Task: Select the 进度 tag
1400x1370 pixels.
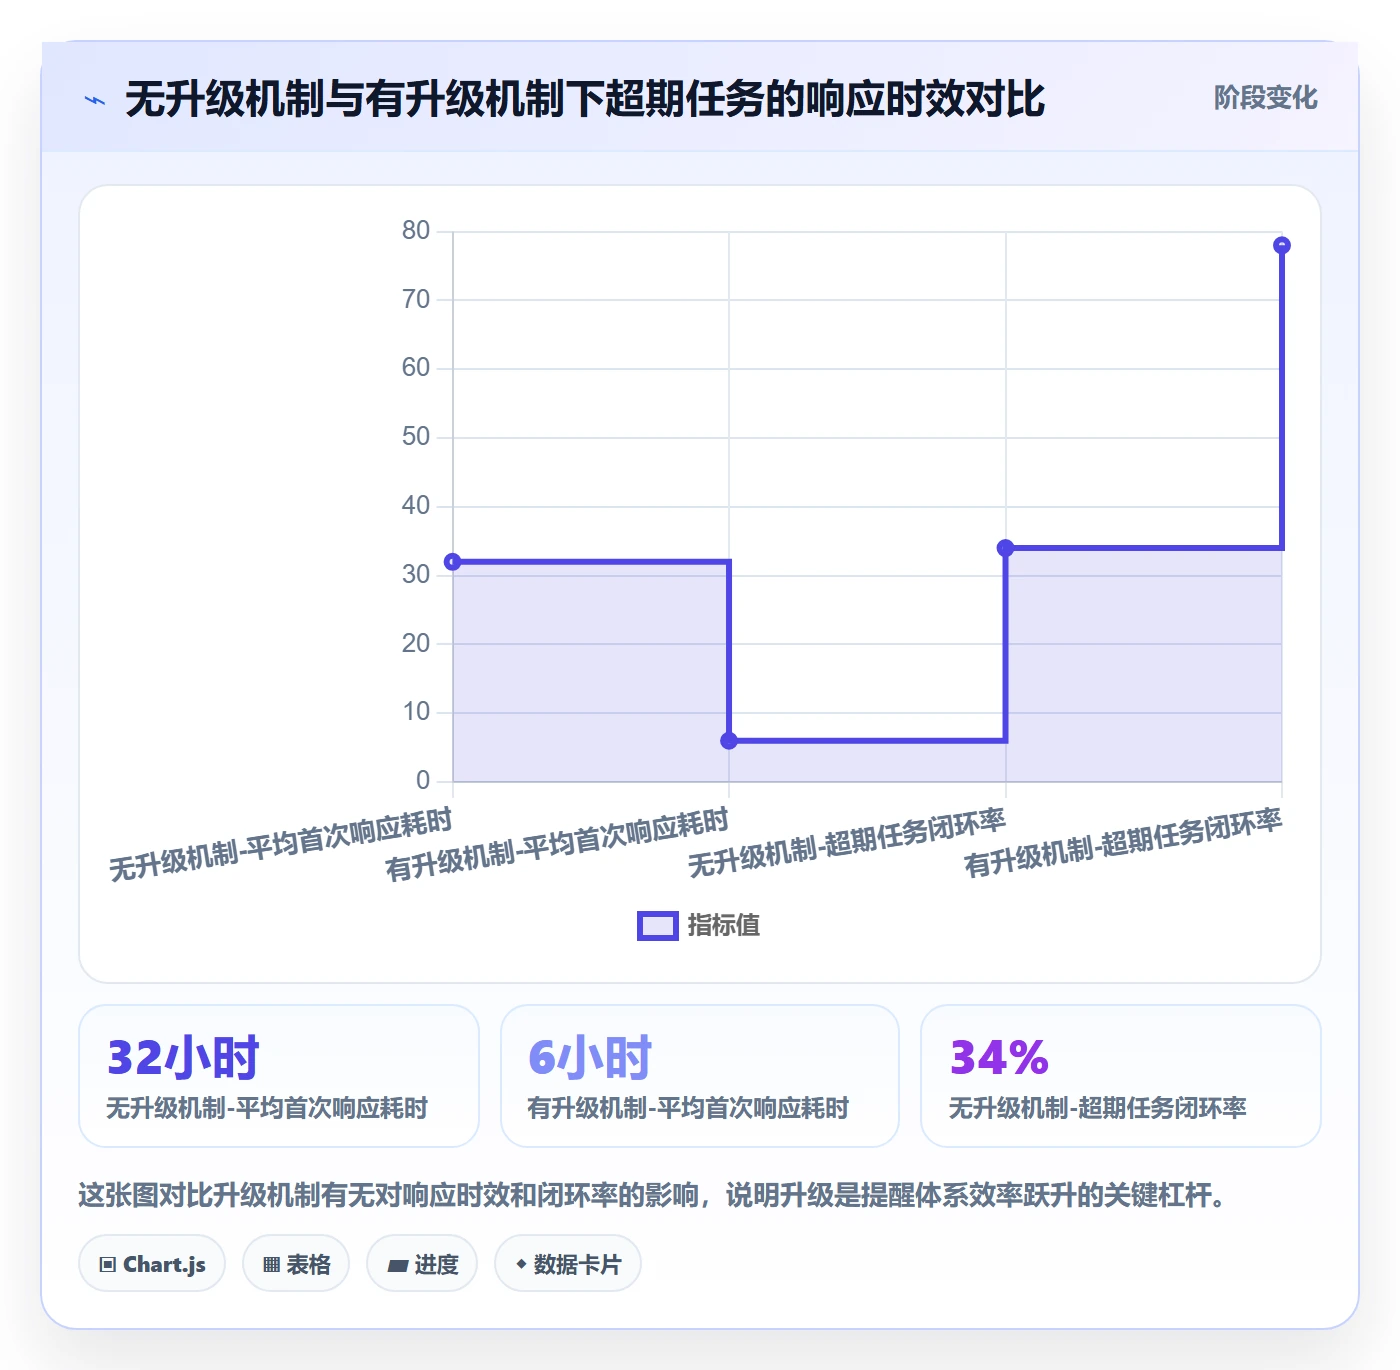Action: click(x=422, y=1264)
